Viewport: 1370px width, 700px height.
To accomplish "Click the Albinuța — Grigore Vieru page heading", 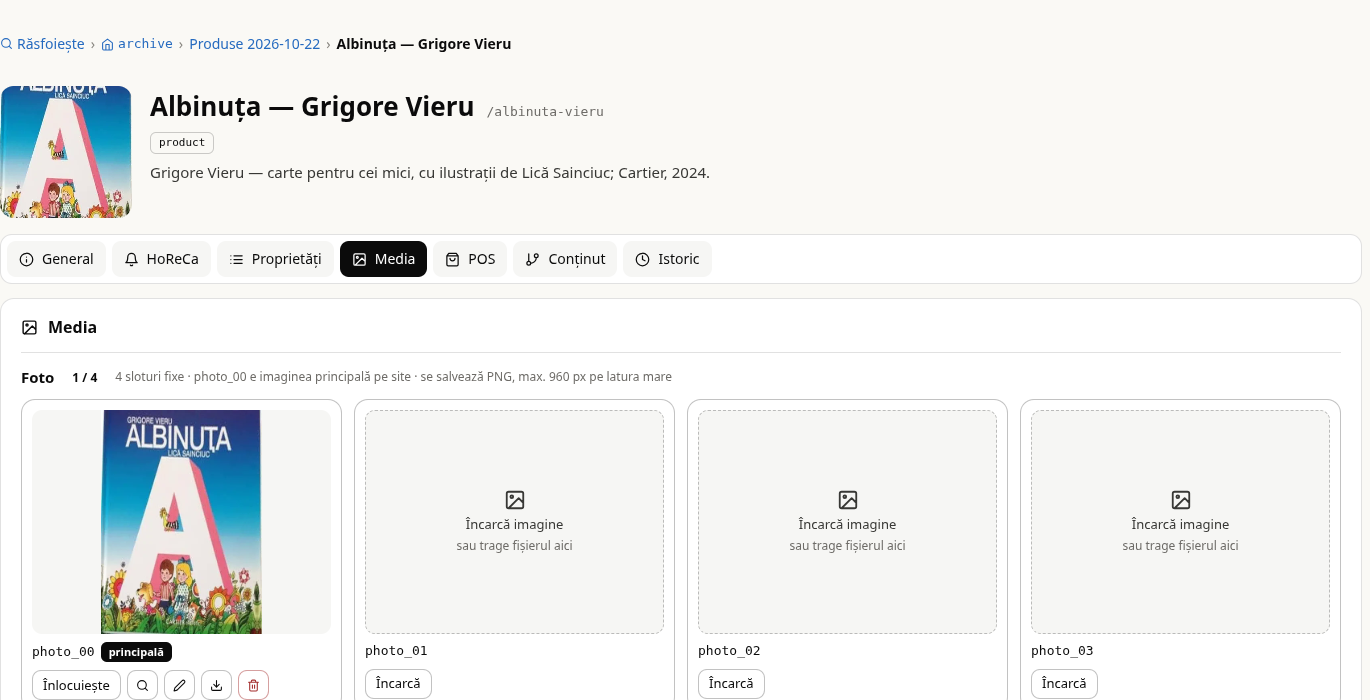I will pos(312,106).
